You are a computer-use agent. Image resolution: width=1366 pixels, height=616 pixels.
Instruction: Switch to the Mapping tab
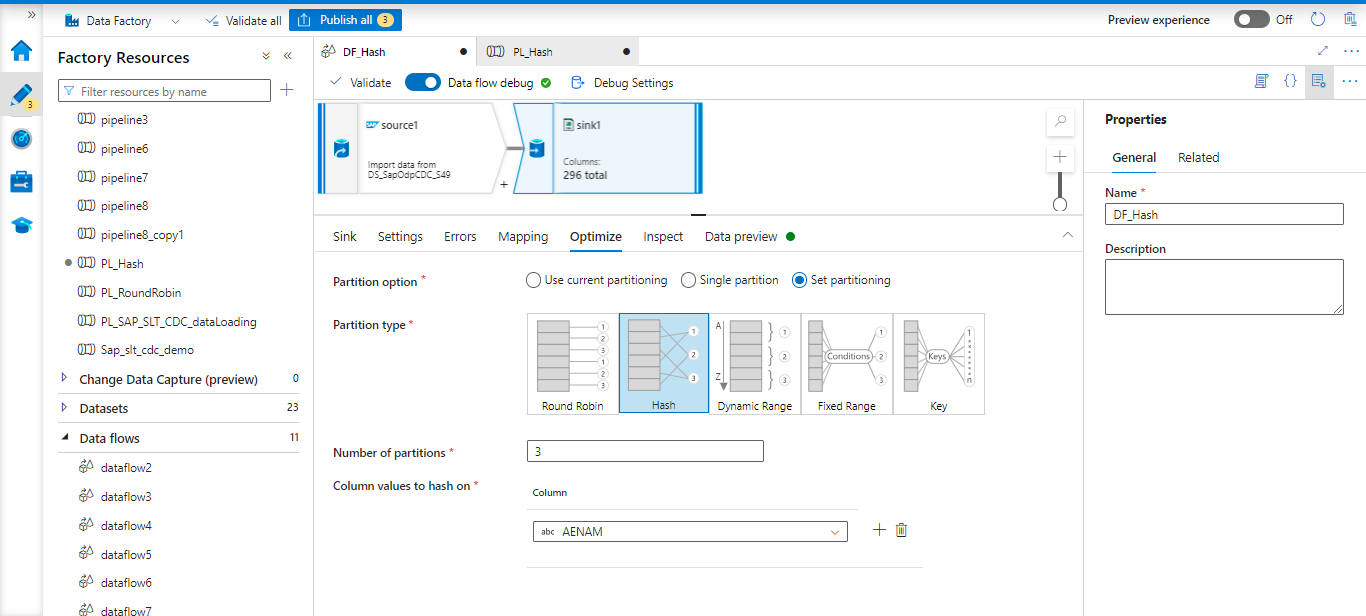[523, 237]
